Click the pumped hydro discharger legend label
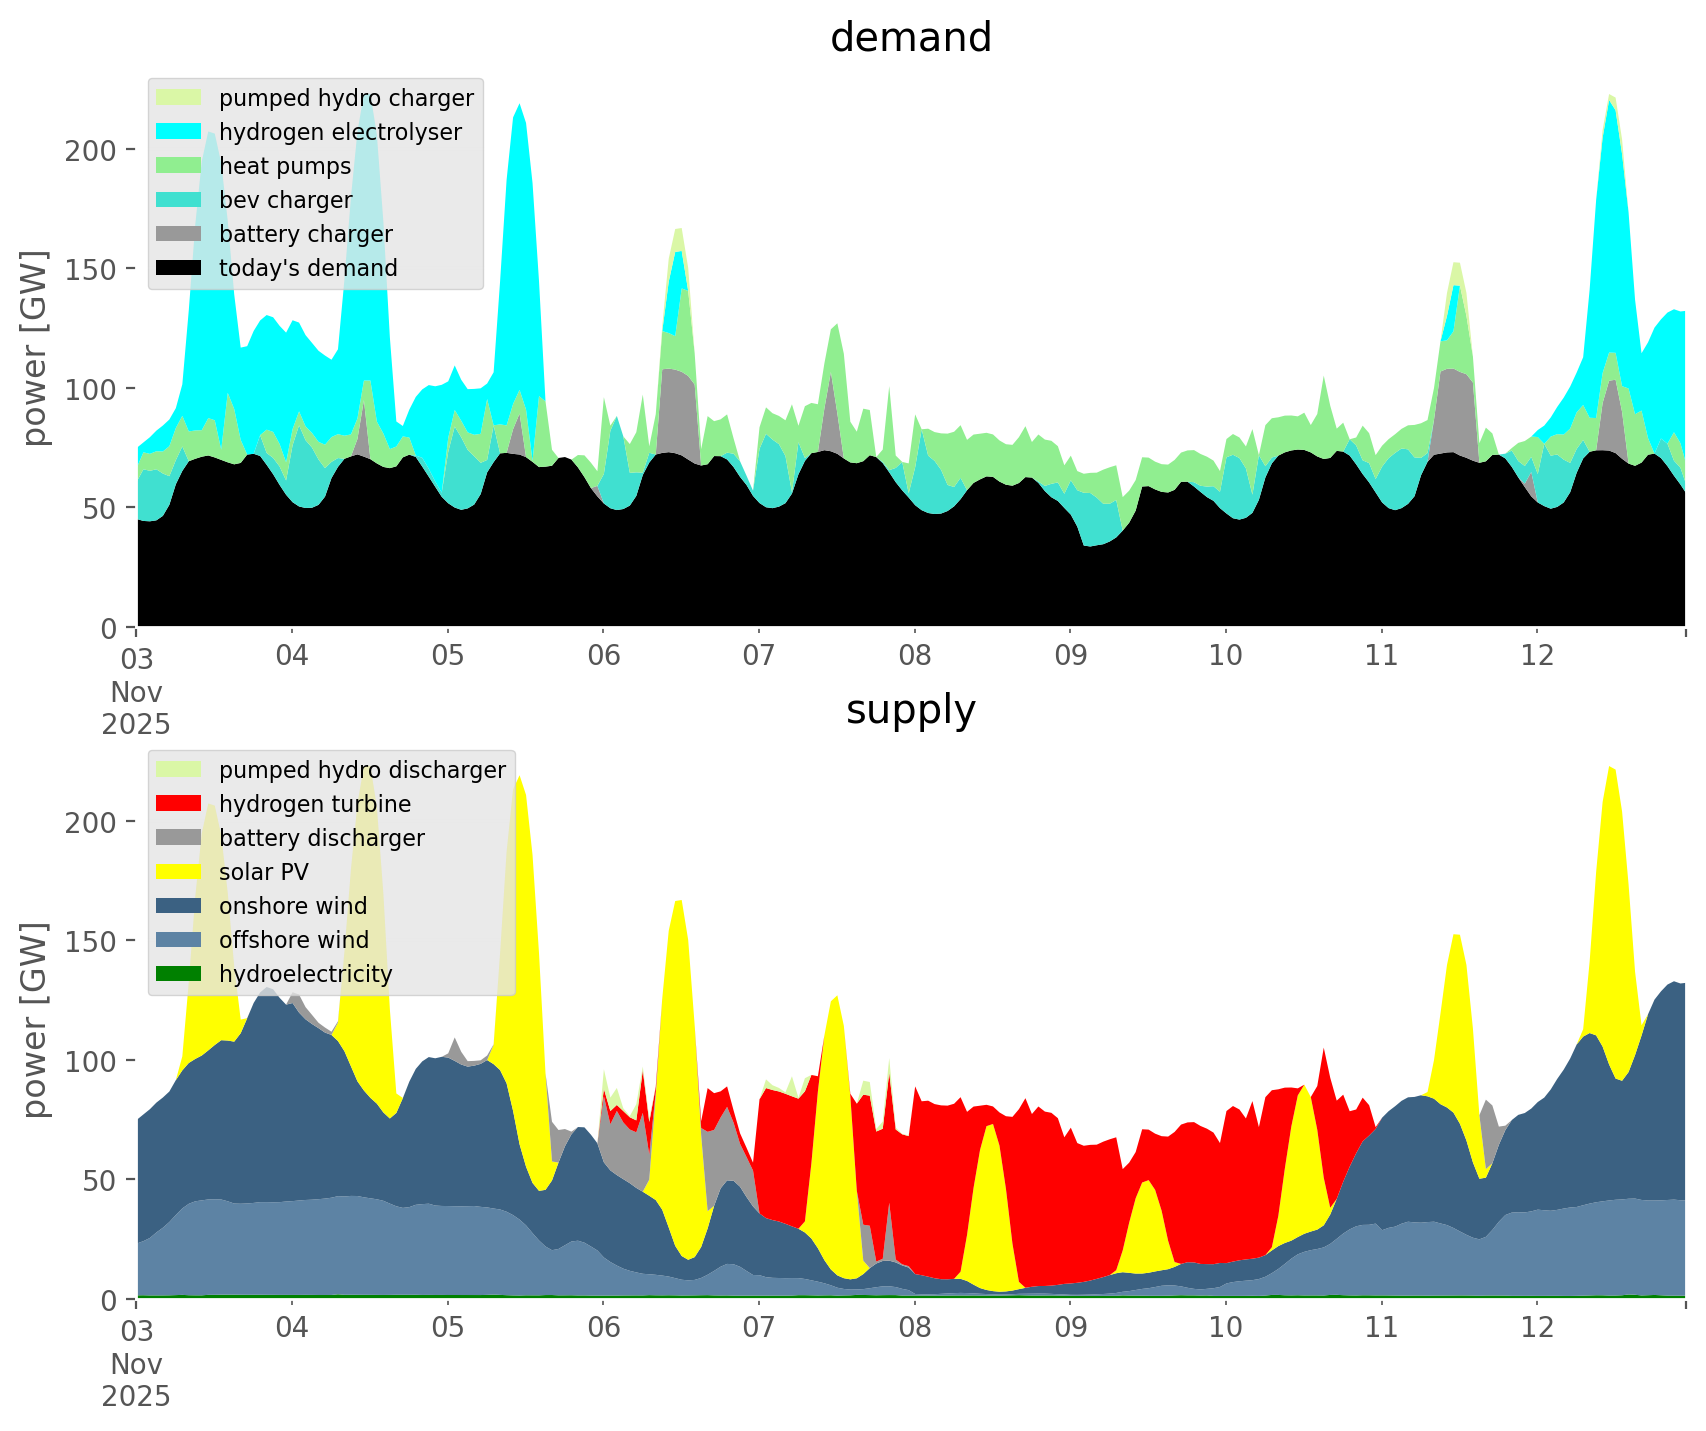 pos(362,770)
